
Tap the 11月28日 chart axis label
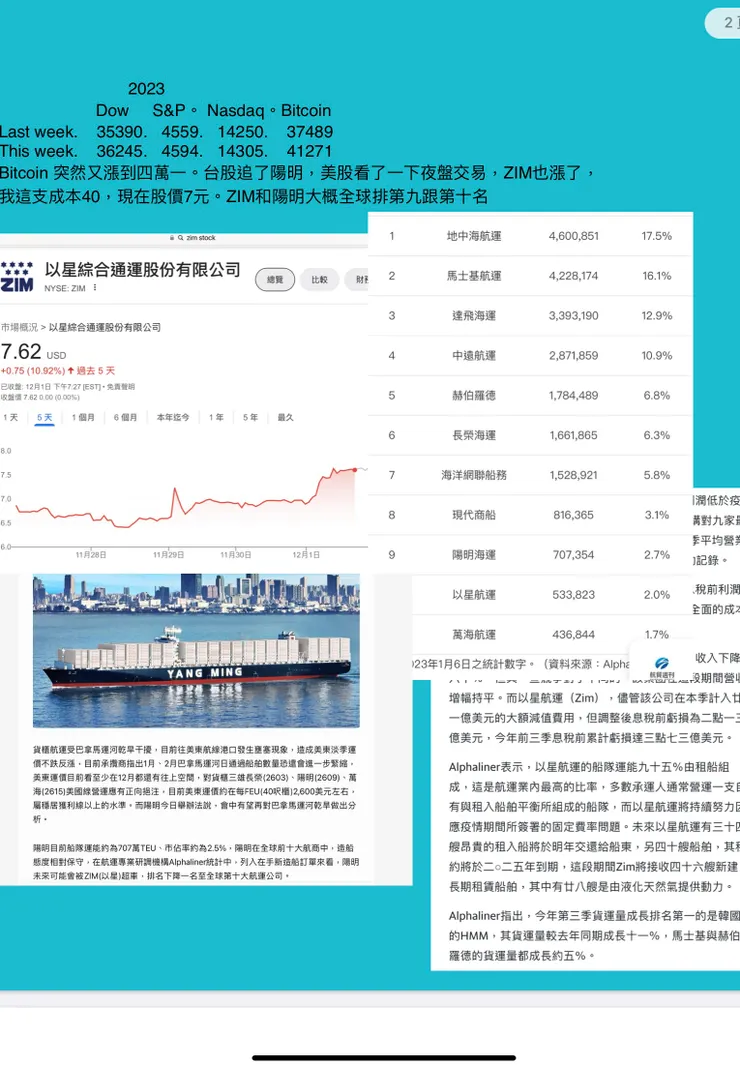tap(91, 555)
